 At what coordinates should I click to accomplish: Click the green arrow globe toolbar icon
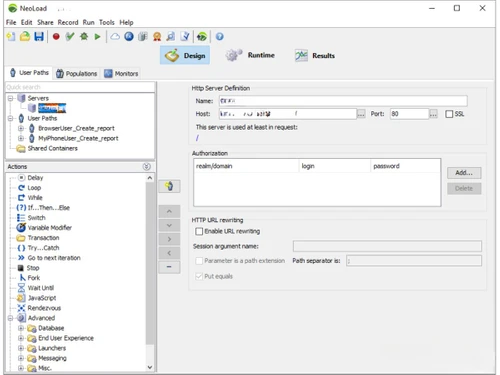[202, 37]
